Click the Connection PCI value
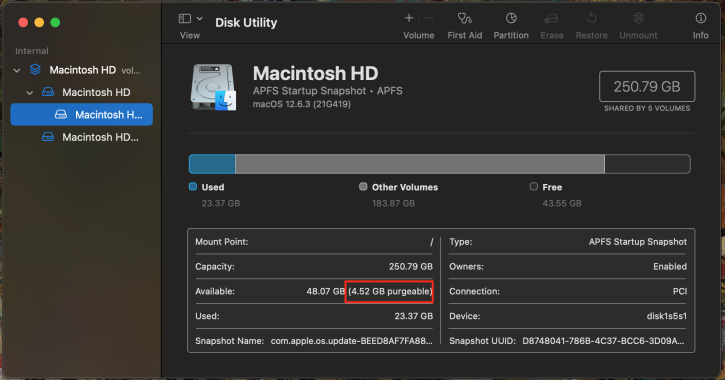The height and width of the screenshot is (380, 725). [680, 292]
